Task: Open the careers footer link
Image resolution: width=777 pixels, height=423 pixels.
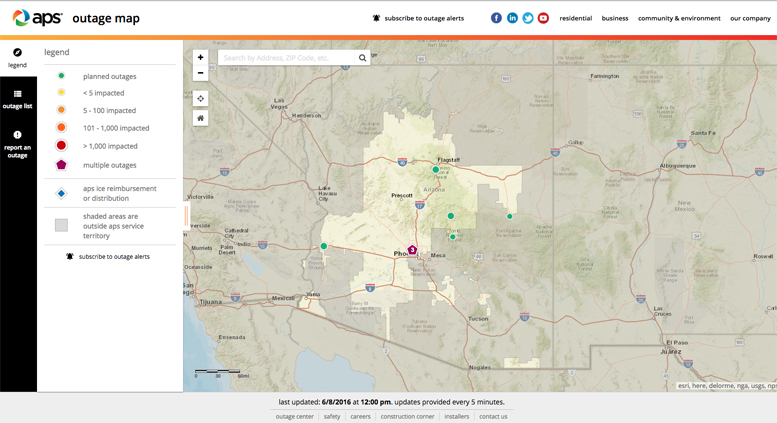Action: coord(360,417)
